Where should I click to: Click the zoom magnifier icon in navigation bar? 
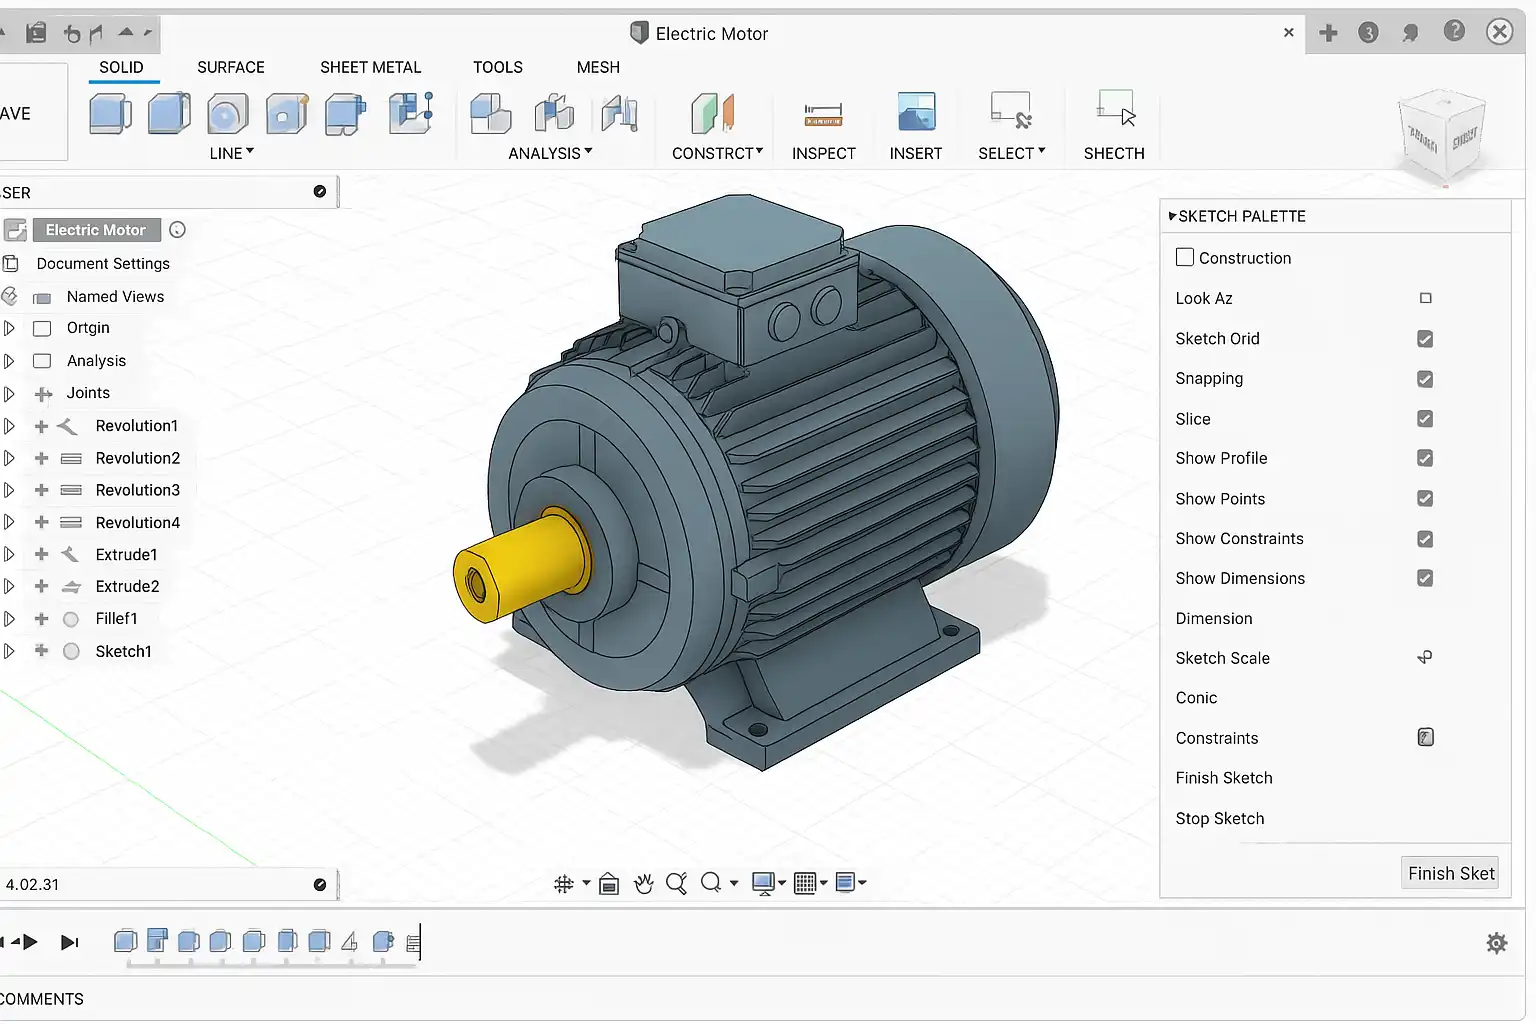coord(676,883)
